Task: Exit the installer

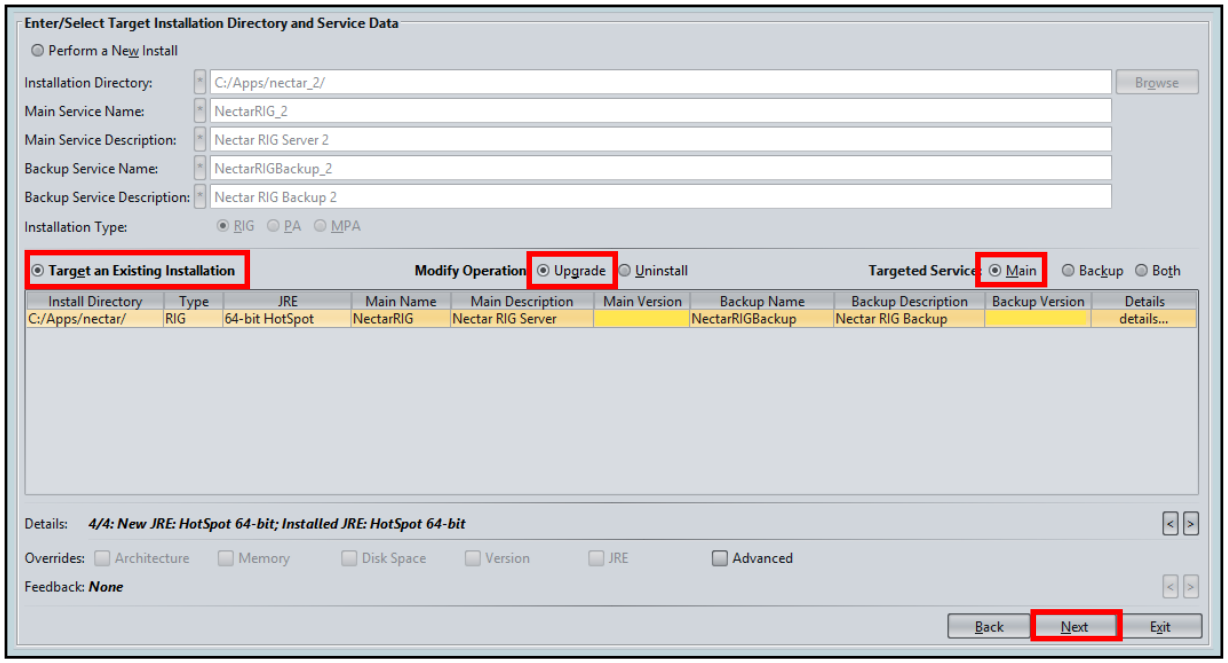Action: tap(1160, 627)
